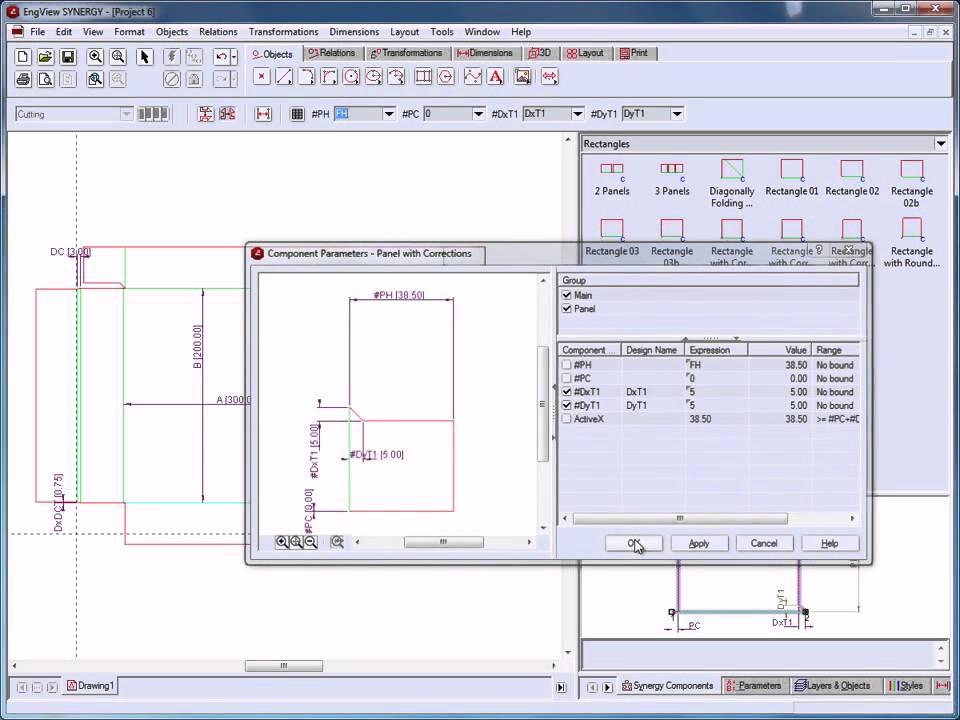Image resolution: width=960 pixels, height=720 pixels.
Task: Uncheck the #DyT1 component checkbox
Action: click(x=566, y=405)
